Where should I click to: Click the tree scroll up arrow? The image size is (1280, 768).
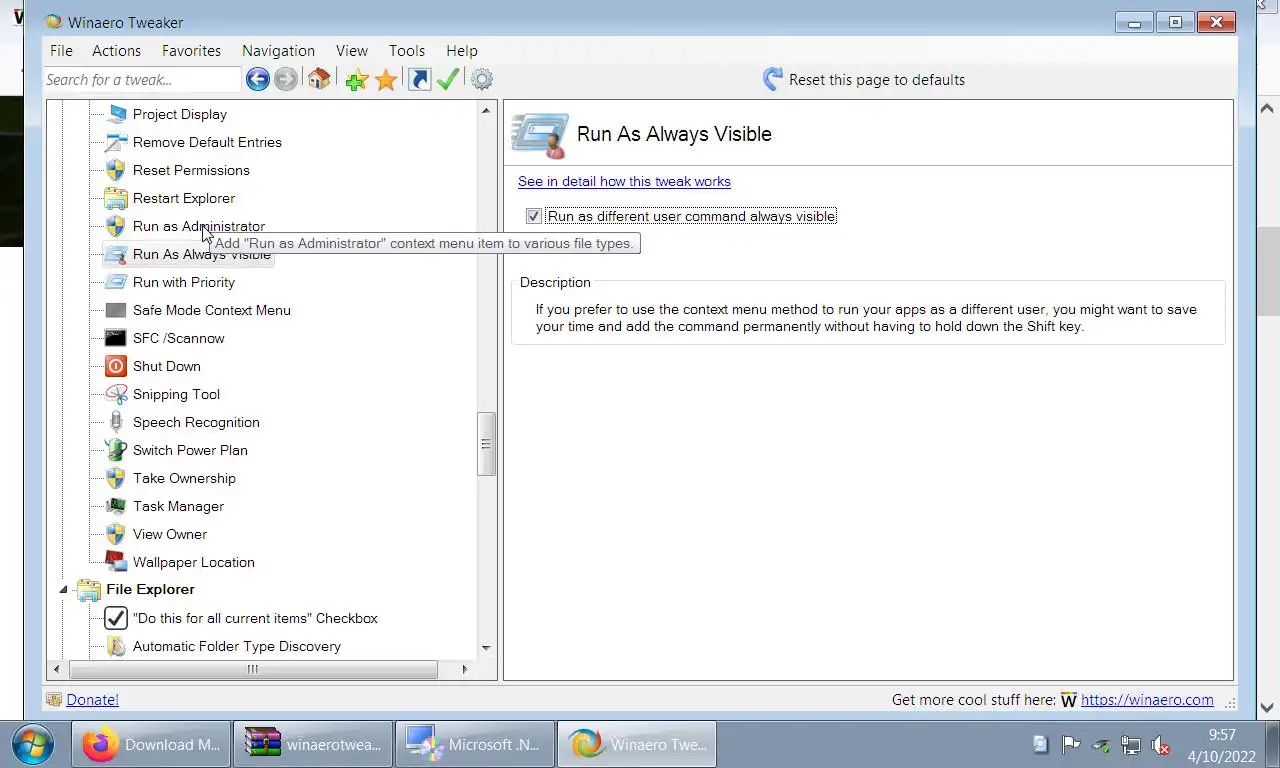click(486, 110)
